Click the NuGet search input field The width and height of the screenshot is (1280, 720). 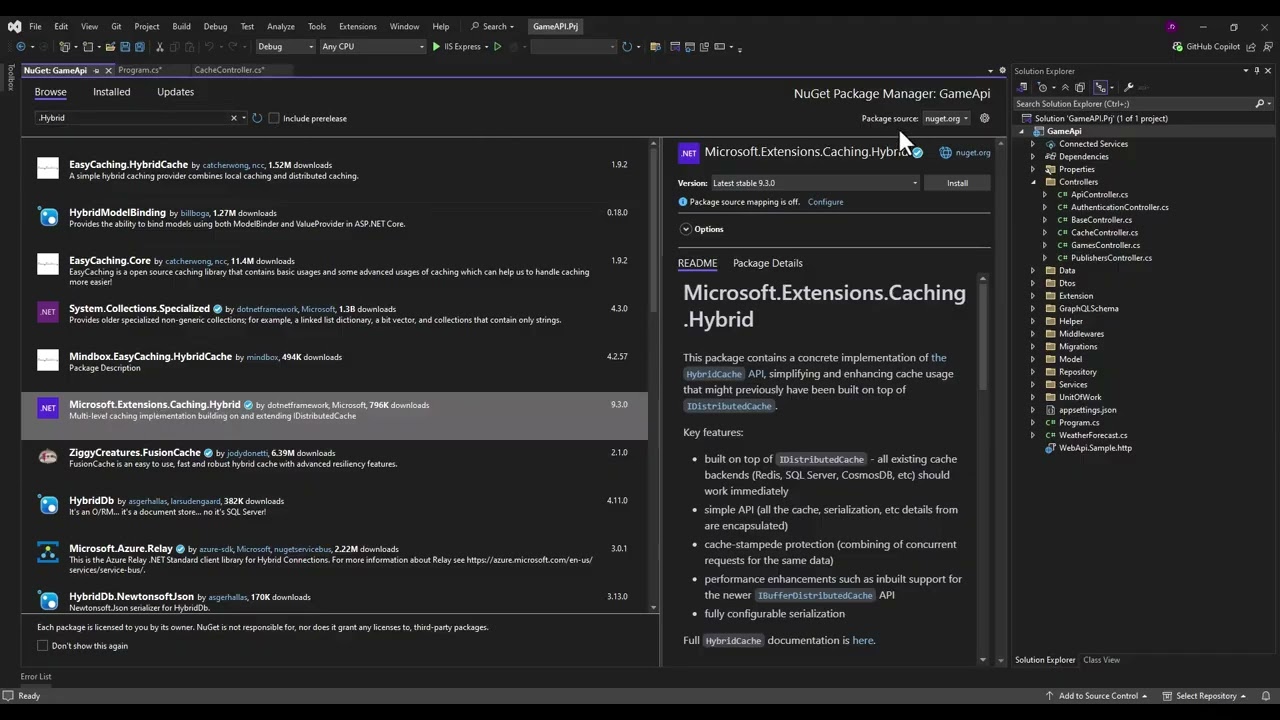click(x=133, y=118)
